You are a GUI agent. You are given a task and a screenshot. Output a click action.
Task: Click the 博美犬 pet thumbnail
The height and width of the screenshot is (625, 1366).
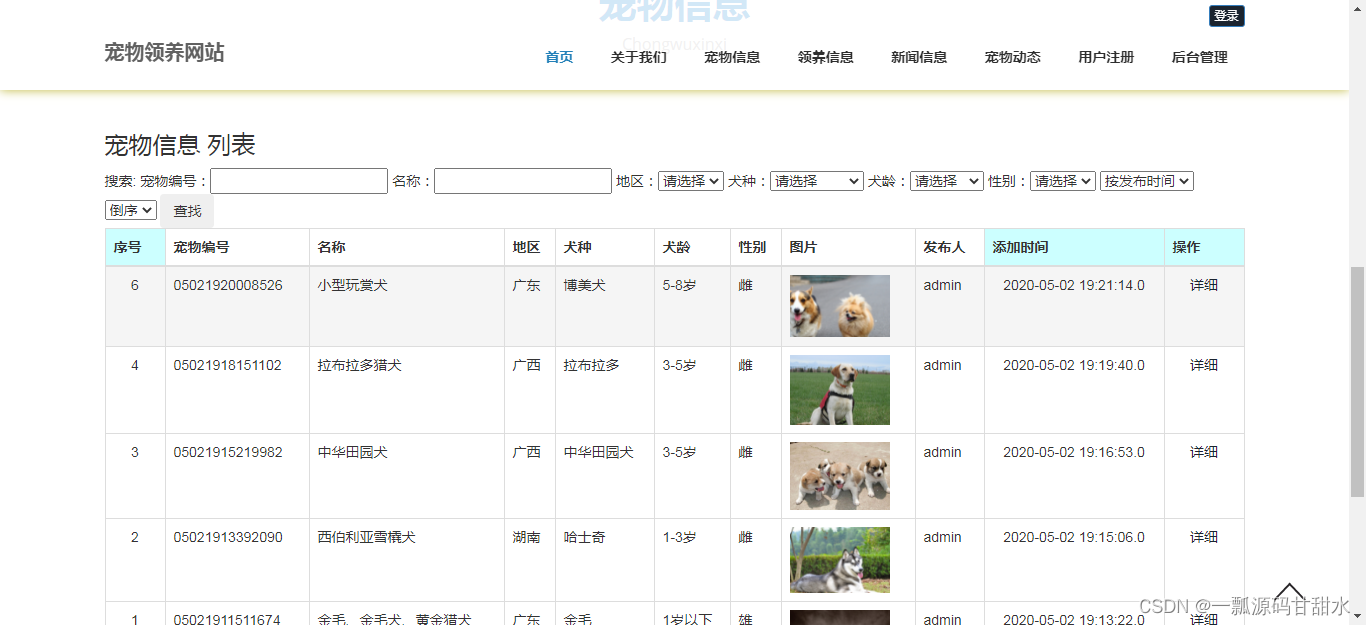840,306
